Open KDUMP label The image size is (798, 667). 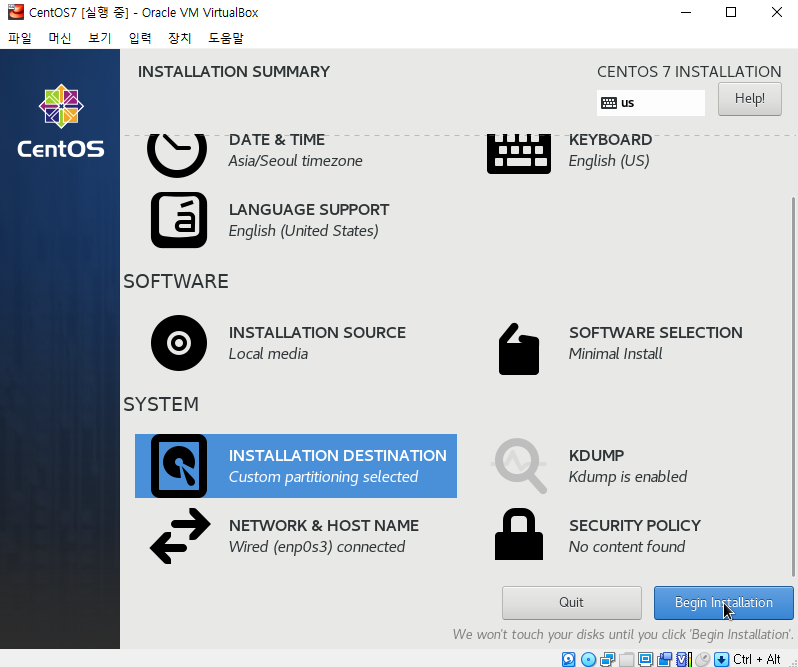pos(596,456)
